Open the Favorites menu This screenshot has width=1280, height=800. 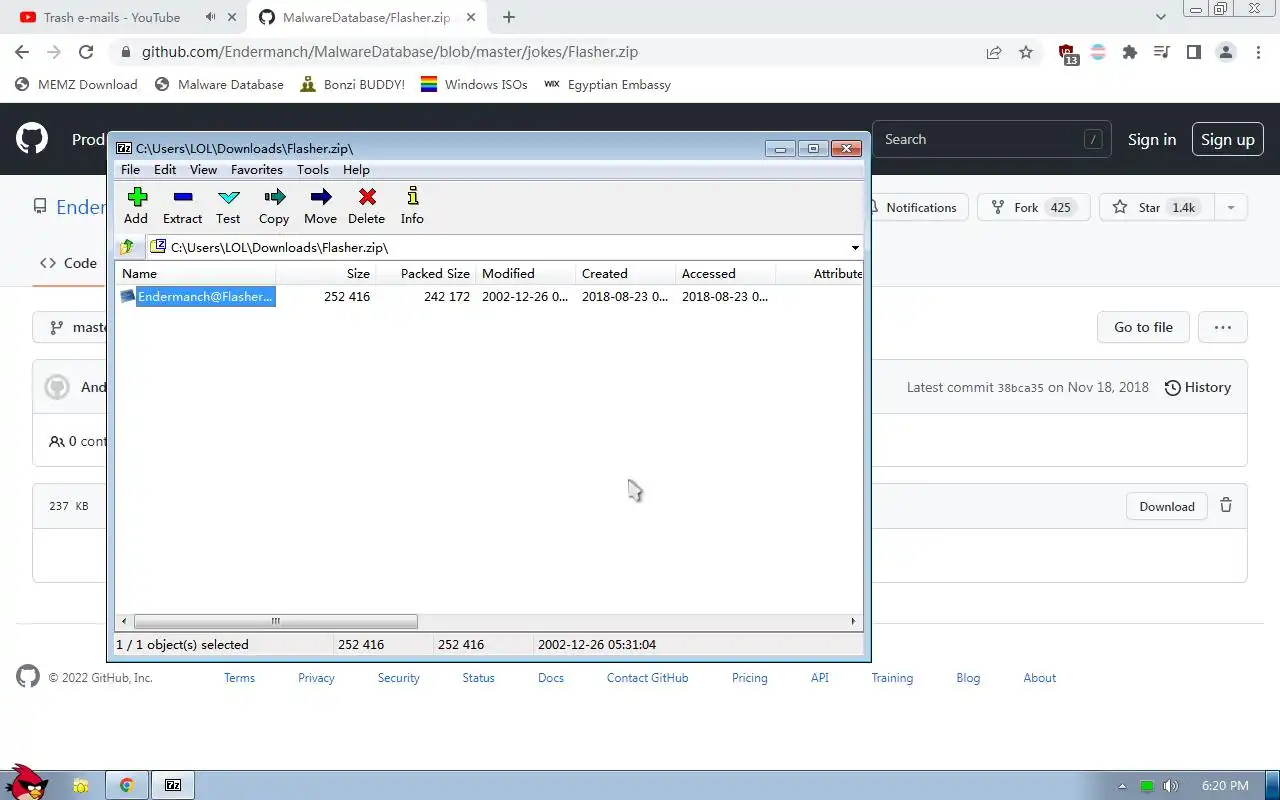click(256, 170)
